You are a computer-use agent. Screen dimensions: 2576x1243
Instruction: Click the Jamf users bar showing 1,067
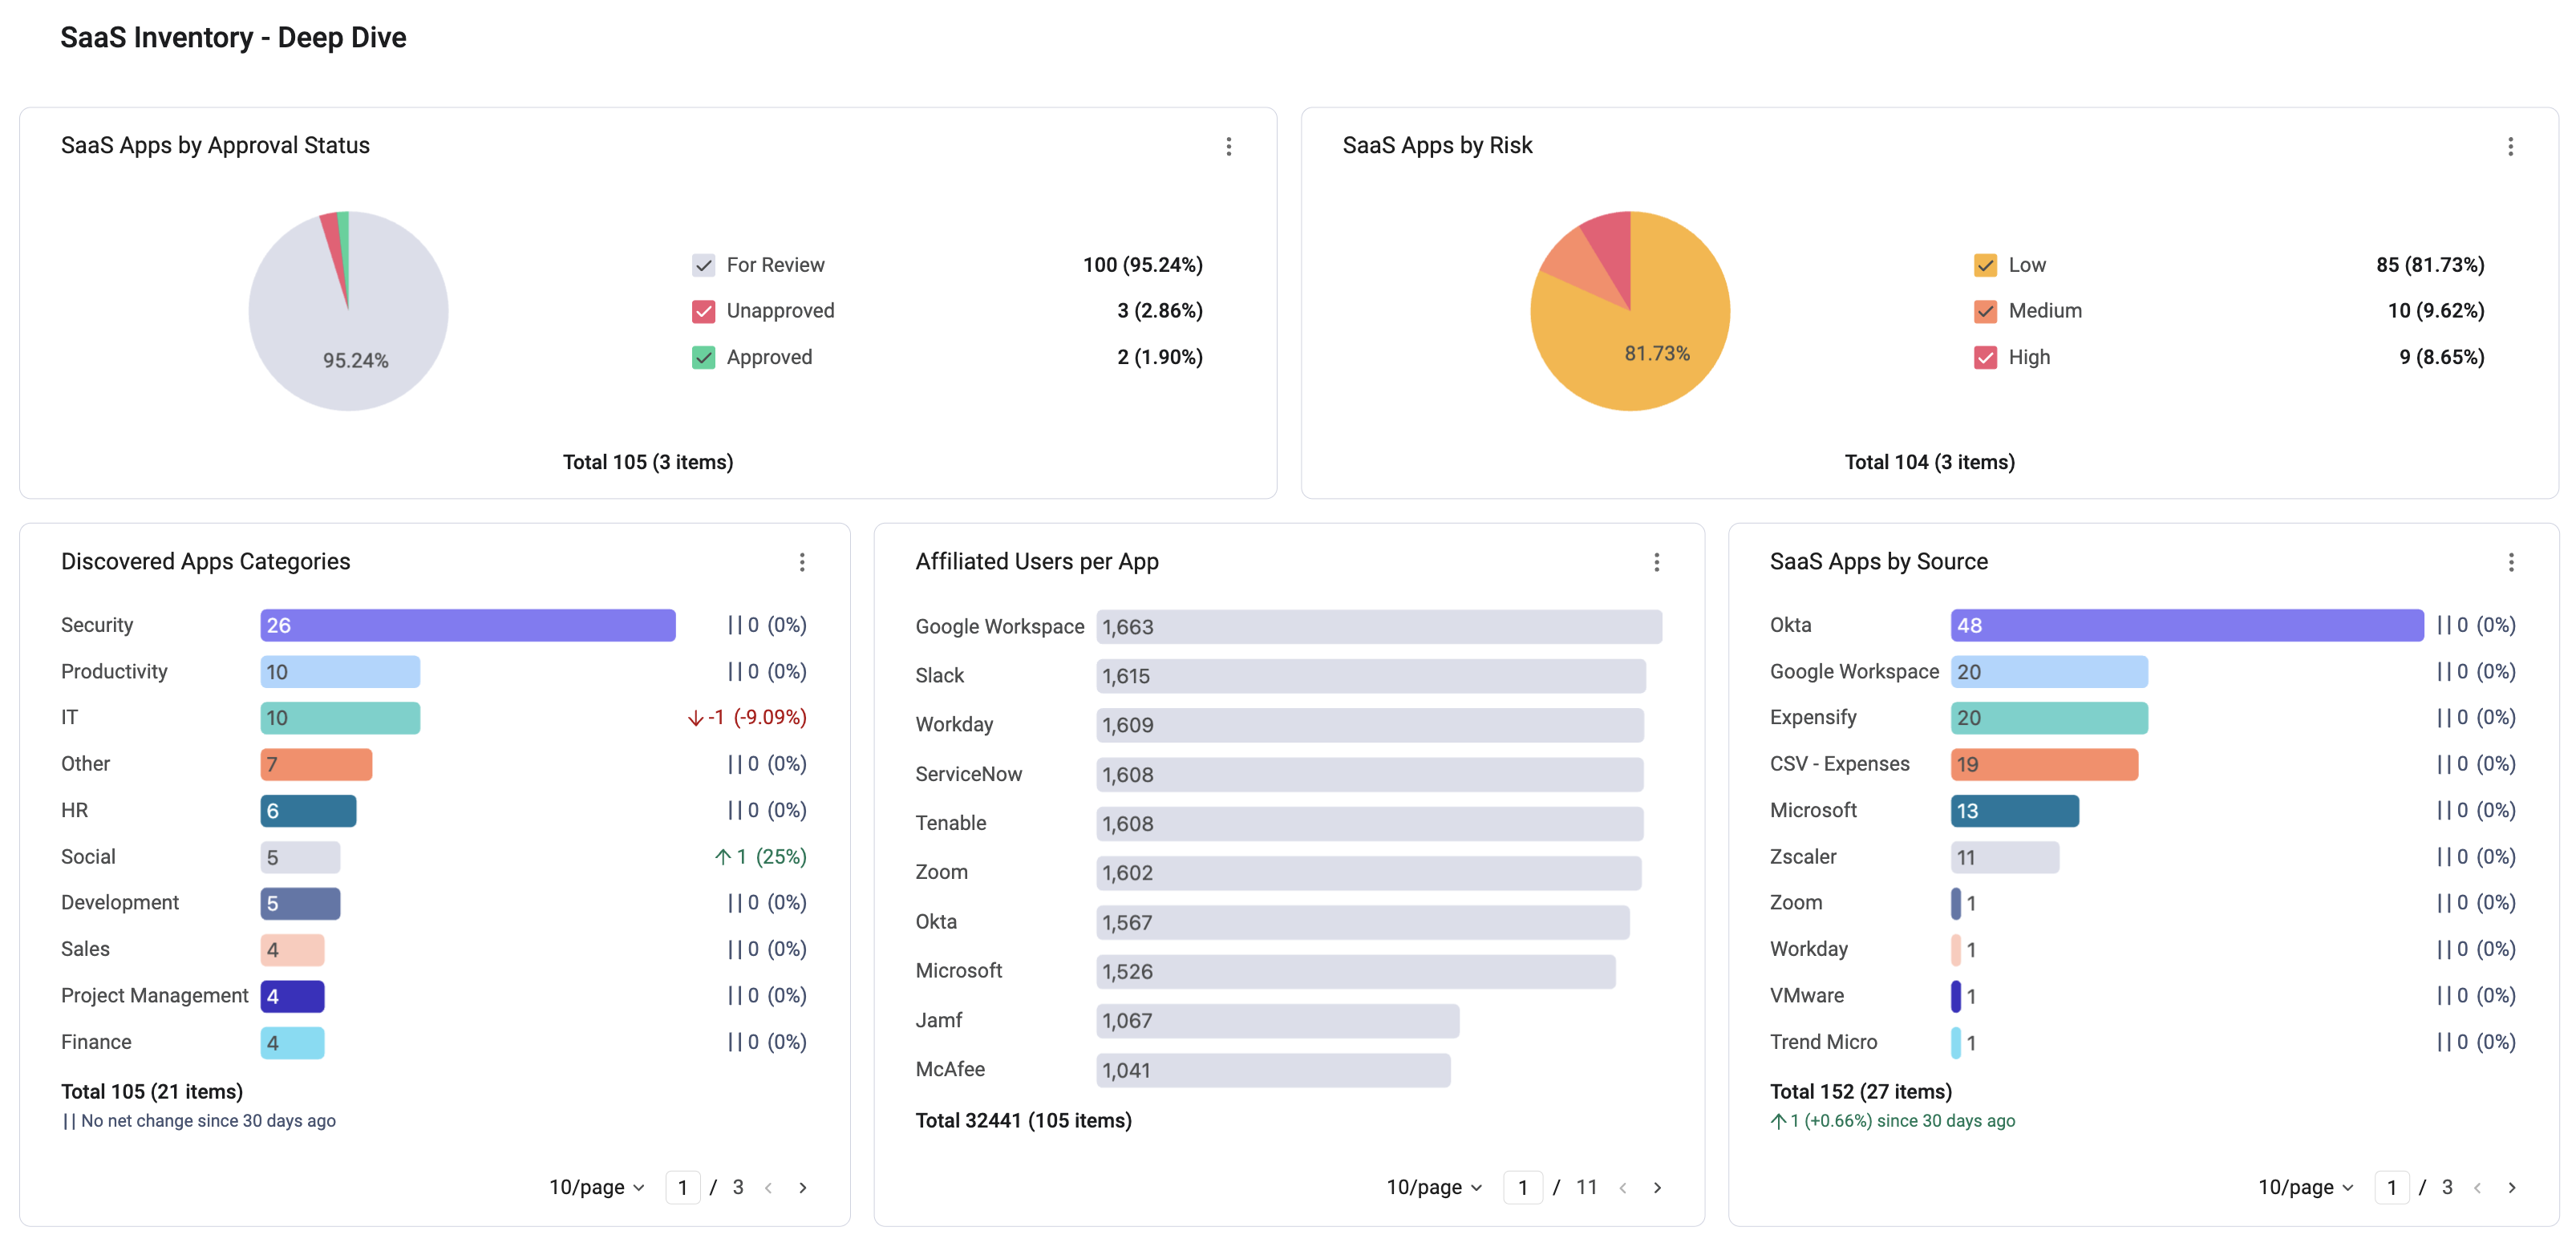1278,1021
